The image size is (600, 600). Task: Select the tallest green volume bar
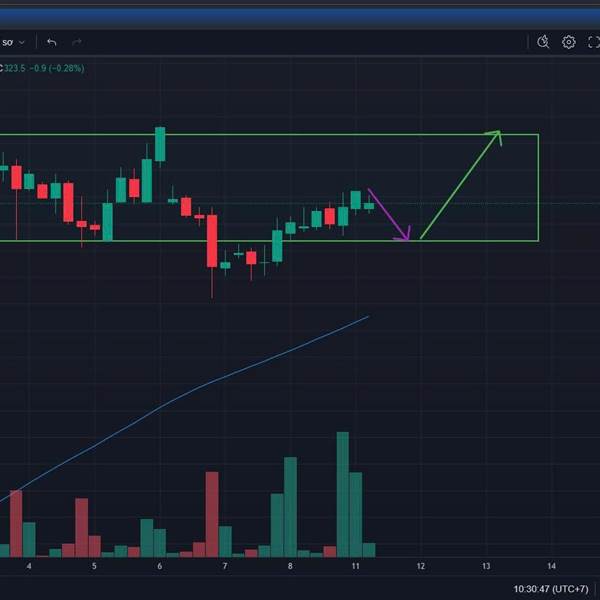342,494
